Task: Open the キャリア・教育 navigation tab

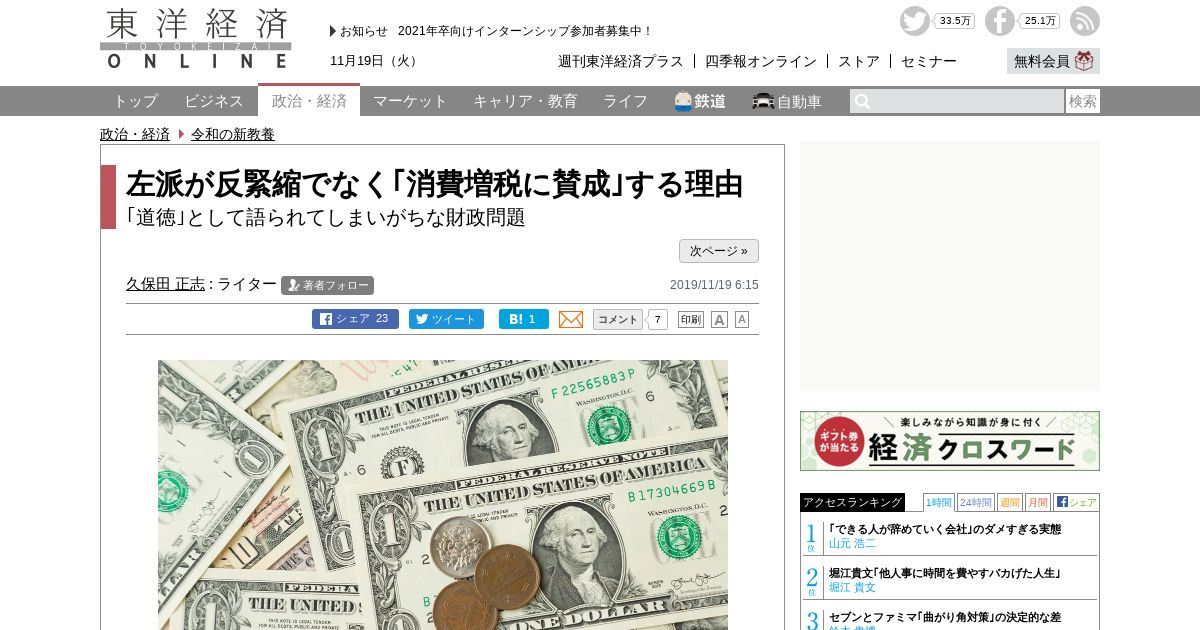Action: coord(525,101)
